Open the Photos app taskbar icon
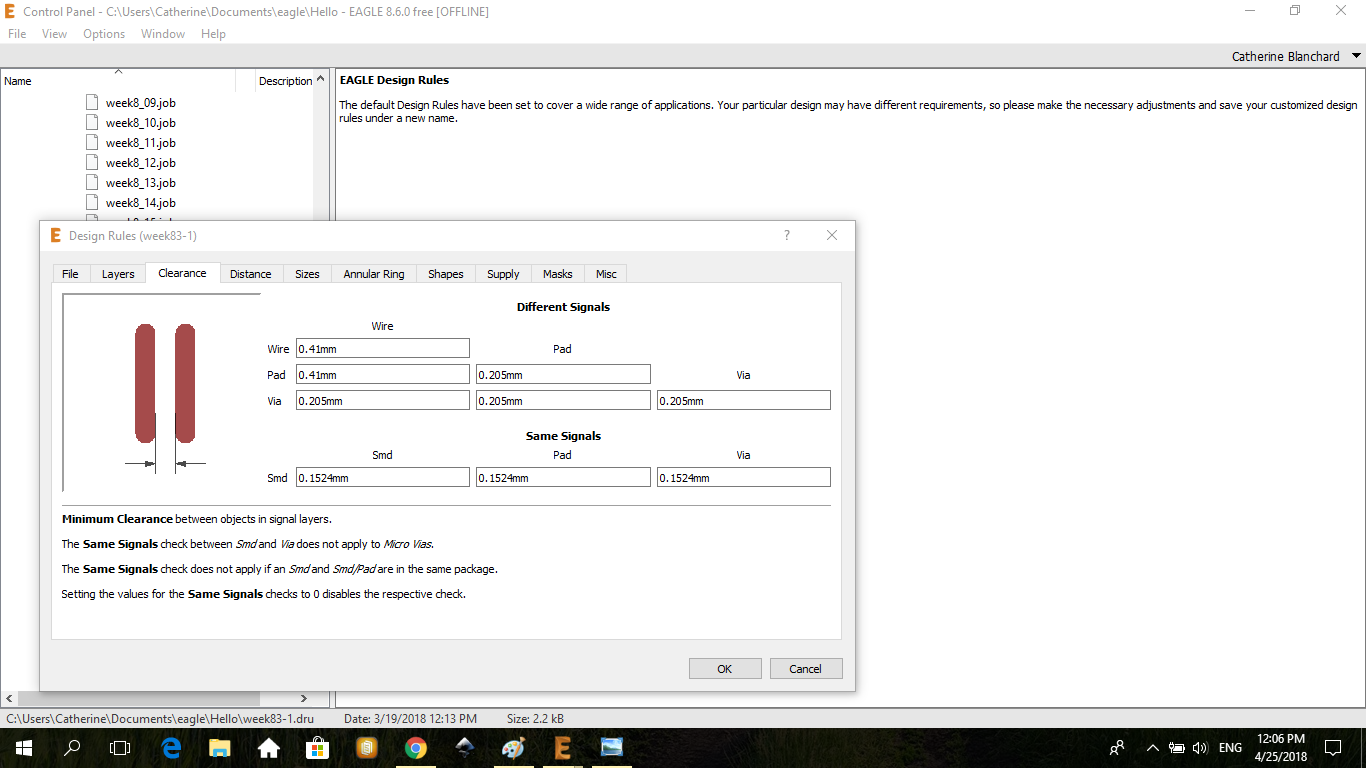This screenshot has width=1366, height=768. pos(611,748)
